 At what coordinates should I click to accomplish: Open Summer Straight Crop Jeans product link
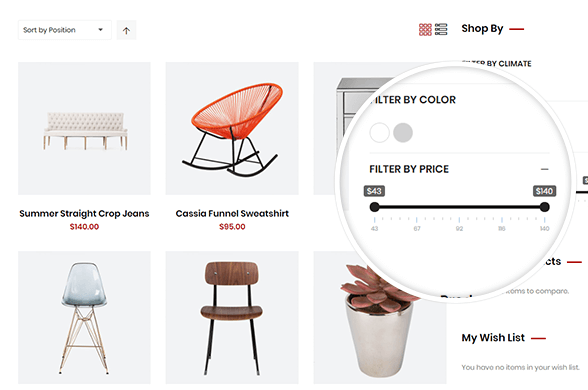coord(84,213)
